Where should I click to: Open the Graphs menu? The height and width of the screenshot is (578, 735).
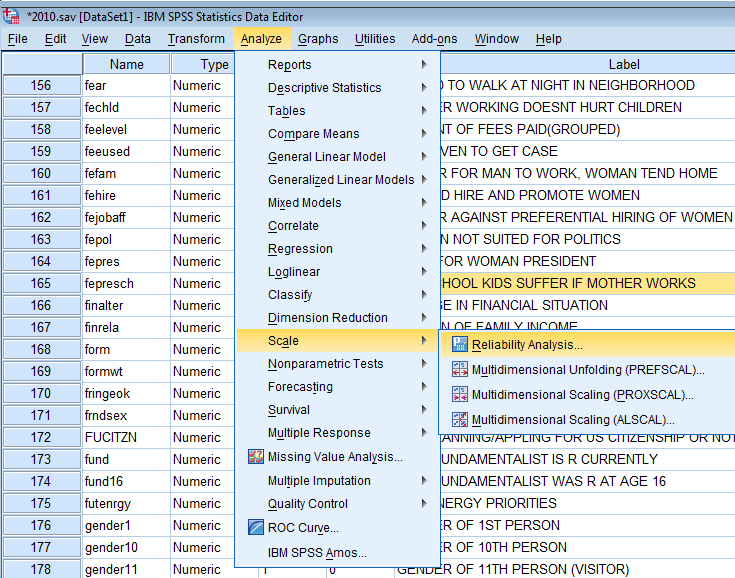coord(318,39)
